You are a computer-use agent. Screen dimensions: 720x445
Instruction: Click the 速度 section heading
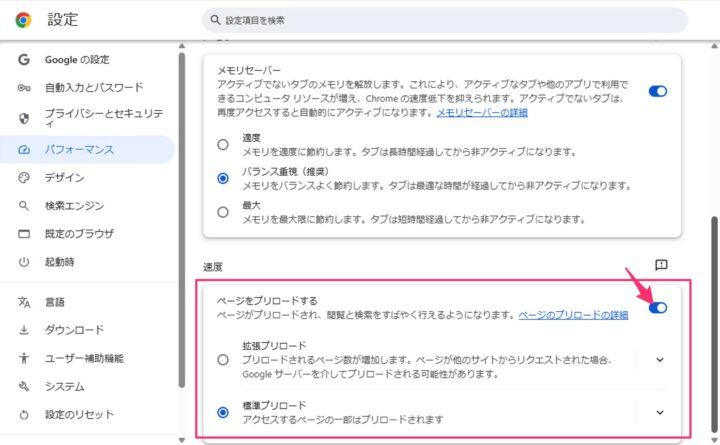[213, 267]
